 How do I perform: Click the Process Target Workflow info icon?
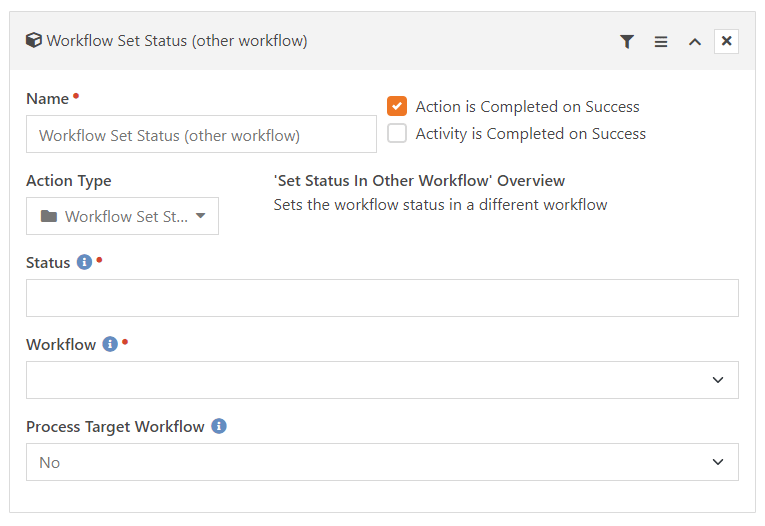click(x=219, y=426)
